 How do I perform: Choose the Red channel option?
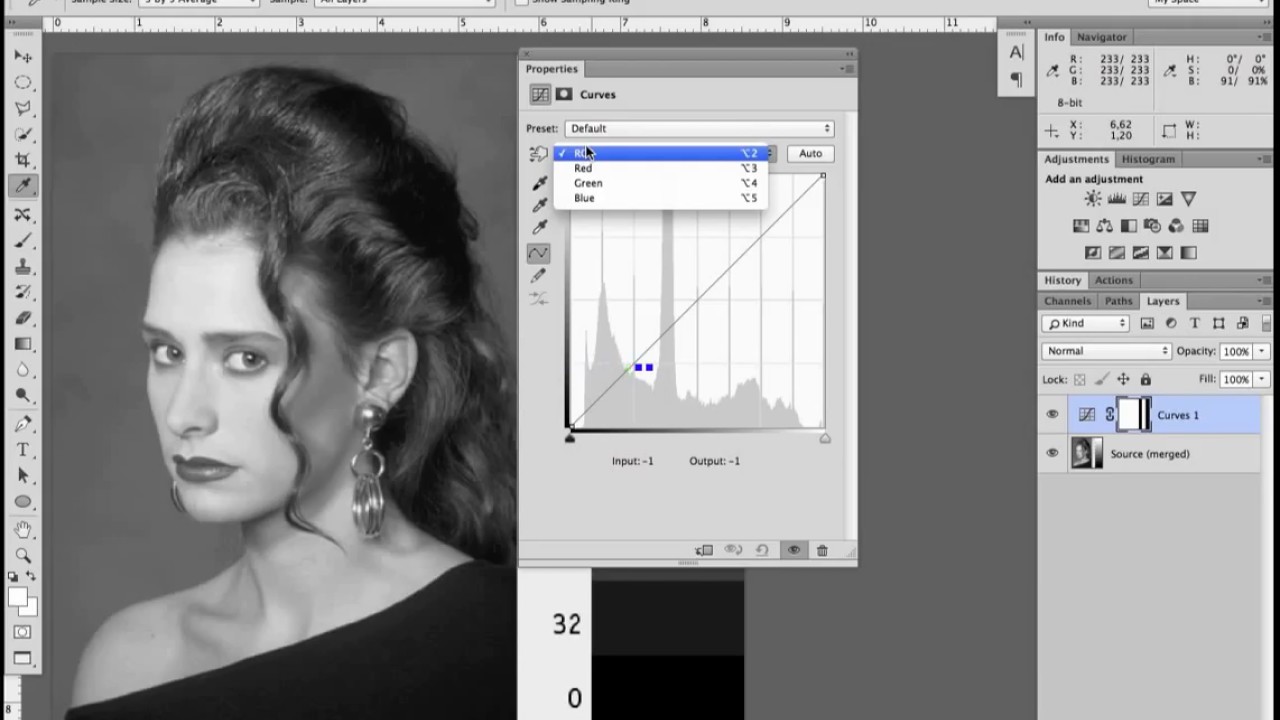click(660, 168)
